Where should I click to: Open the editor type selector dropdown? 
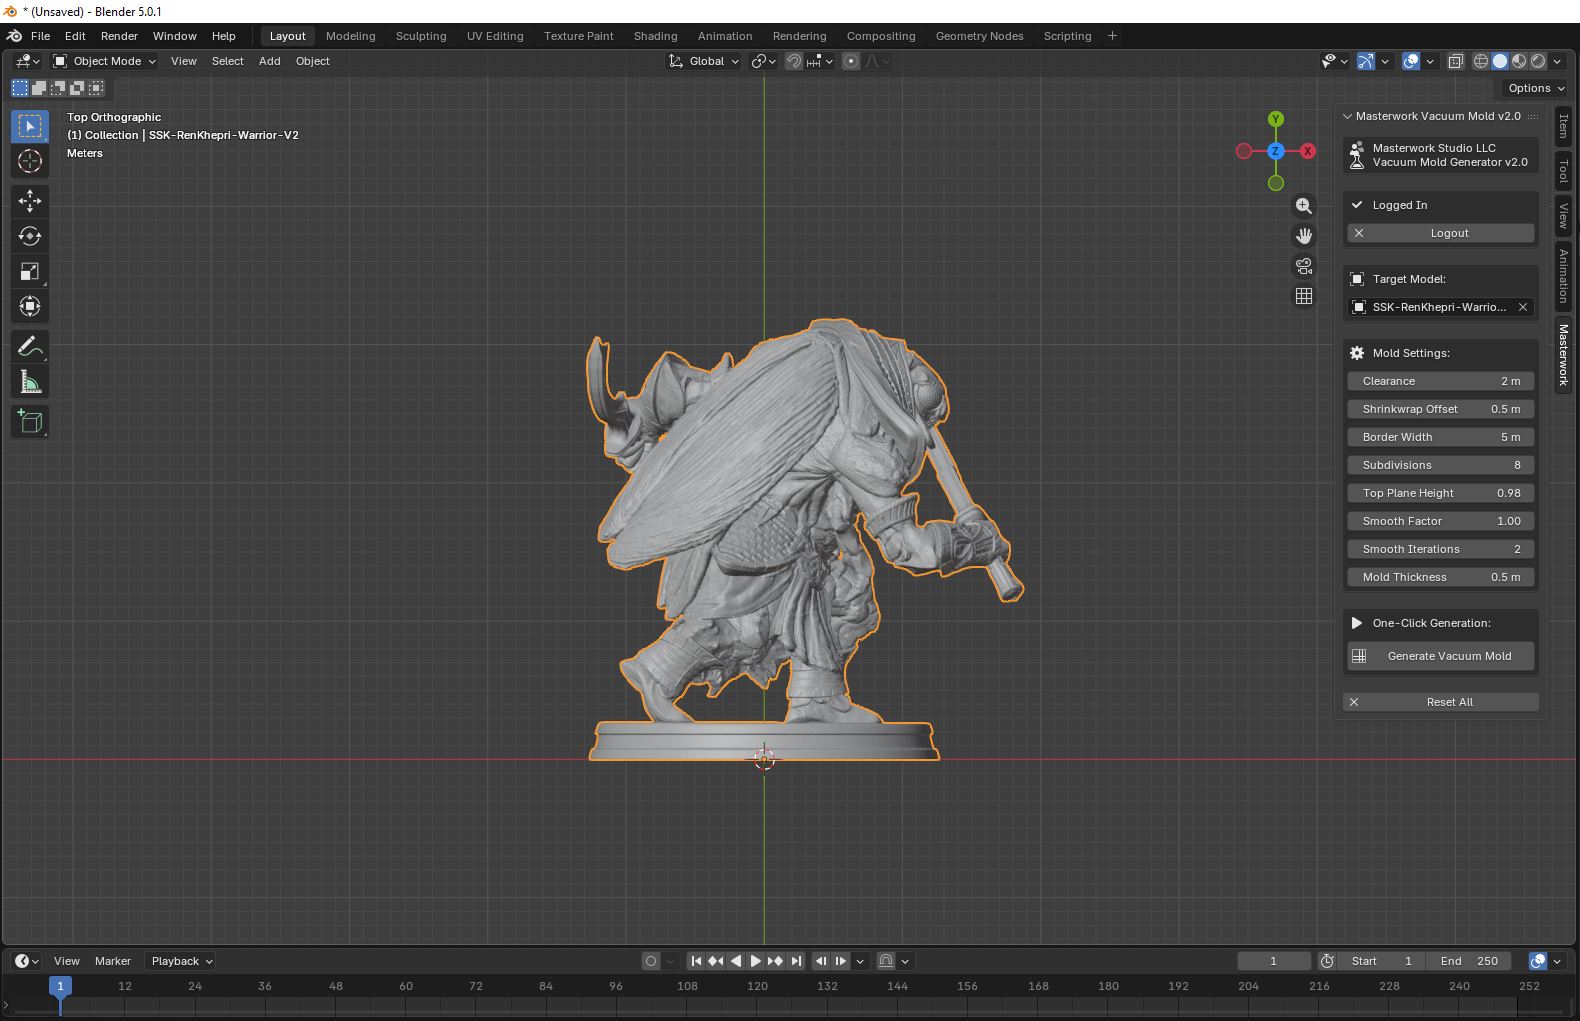pos(27,61)
